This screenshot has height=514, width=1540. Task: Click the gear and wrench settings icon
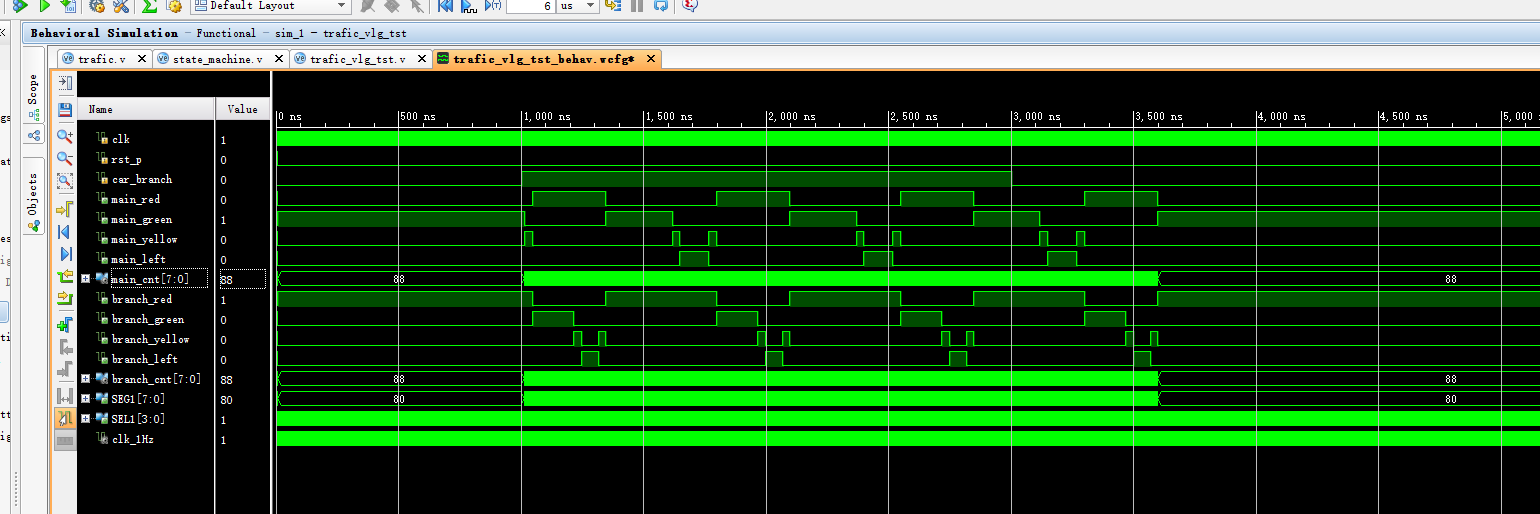tap(120, 6)
